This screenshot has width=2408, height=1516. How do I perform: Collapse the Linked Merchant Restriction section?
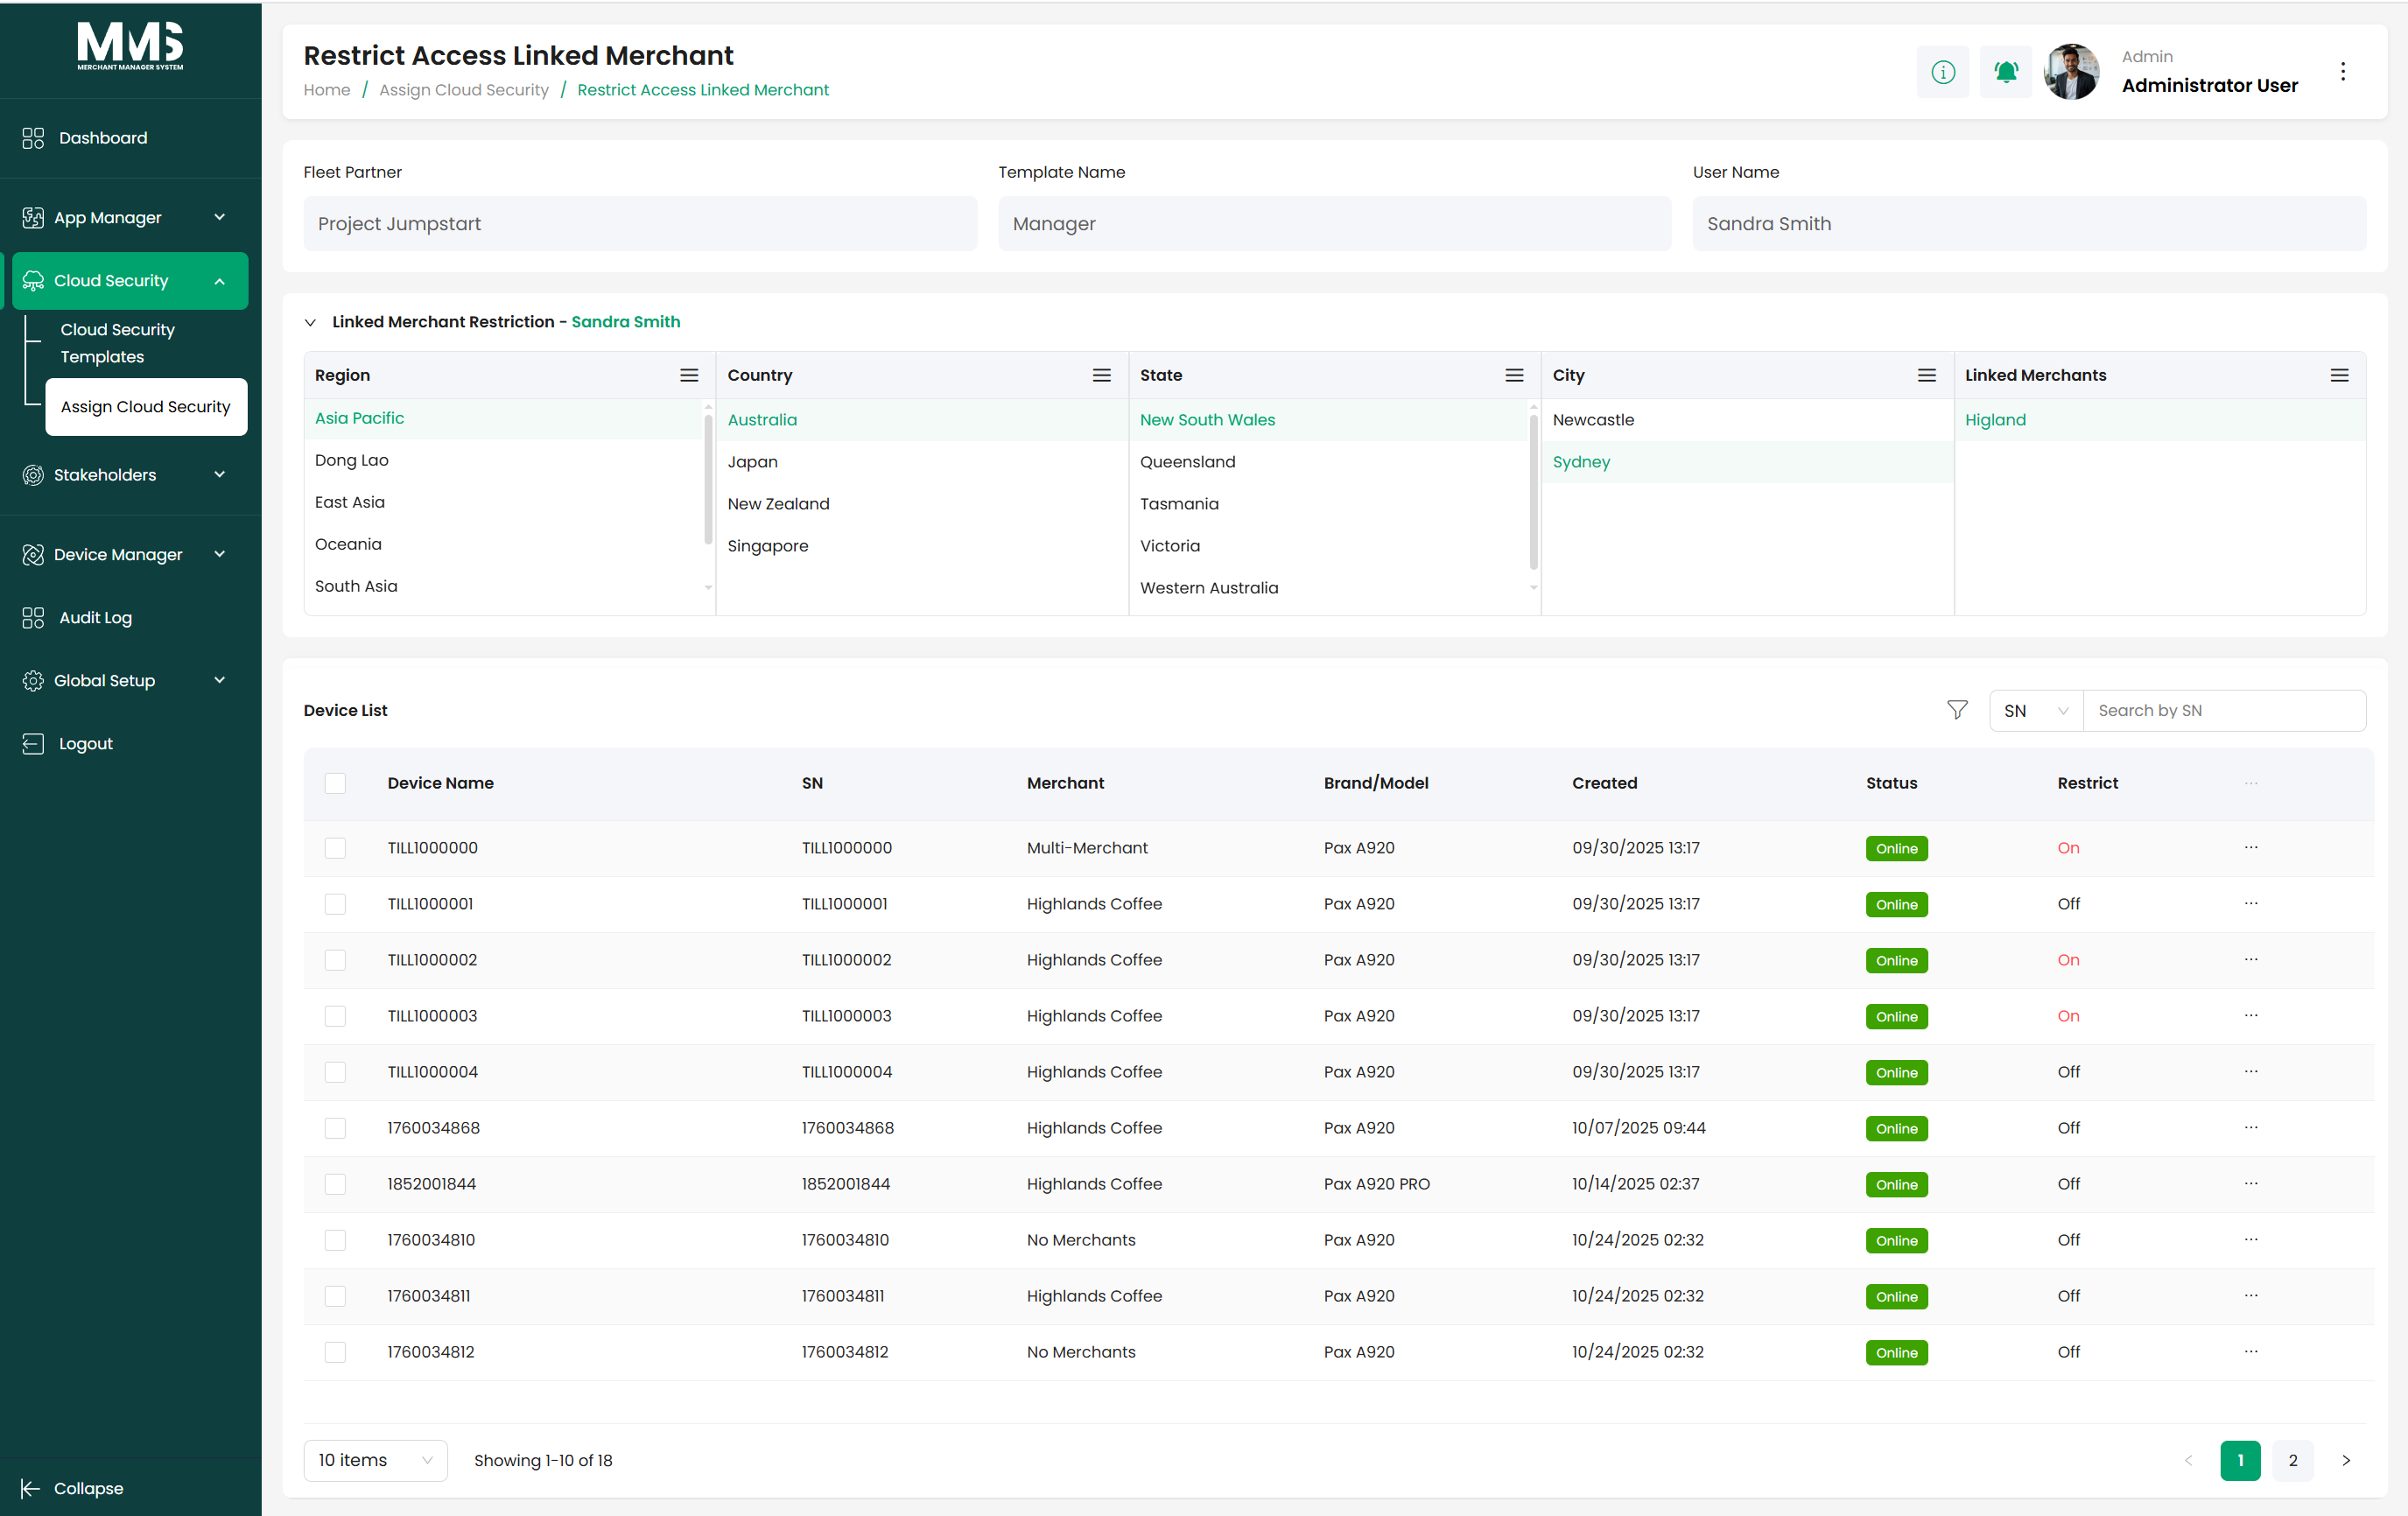click(x=310, y=322)
